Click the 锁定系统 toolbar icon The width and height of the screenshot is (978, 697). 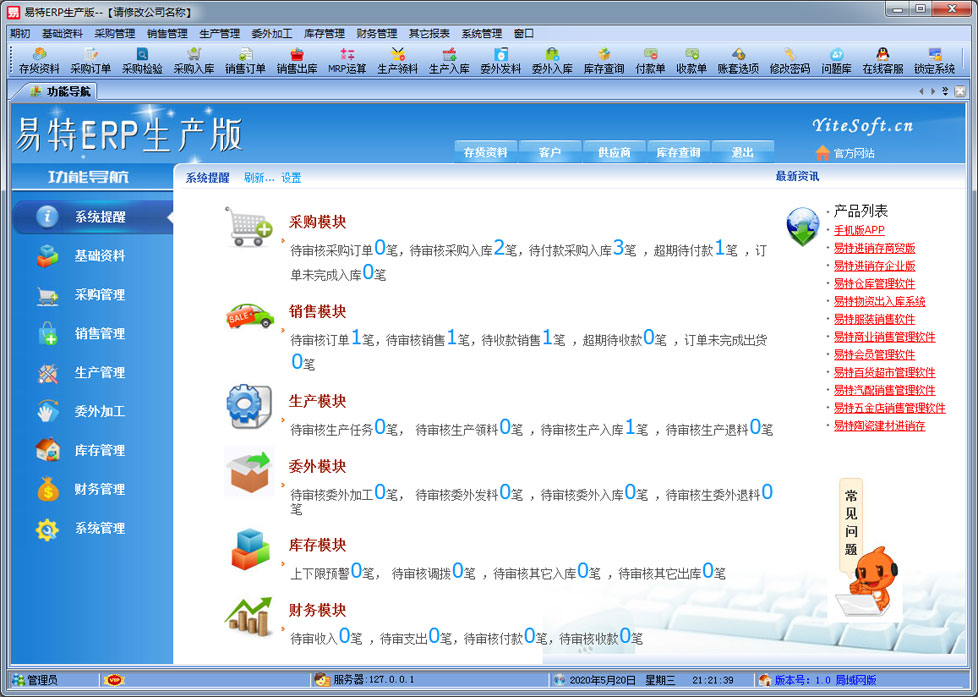934,61
